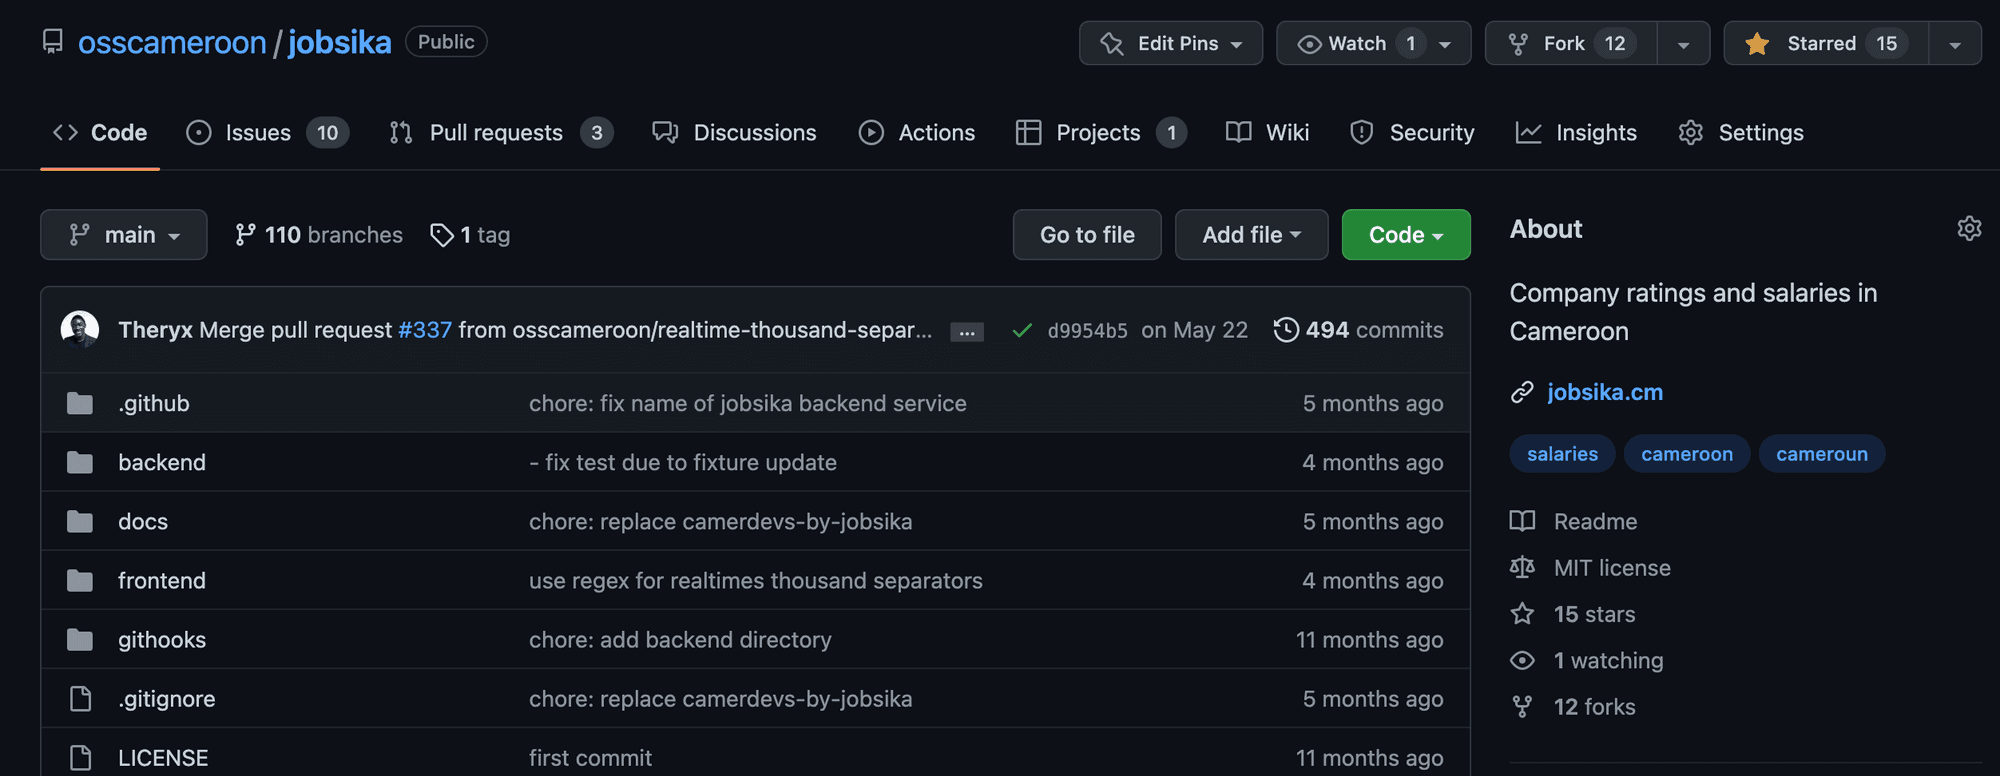Open the MIT license link
This screenshot has width=2000, height=776.
(x=1590, y=568)
